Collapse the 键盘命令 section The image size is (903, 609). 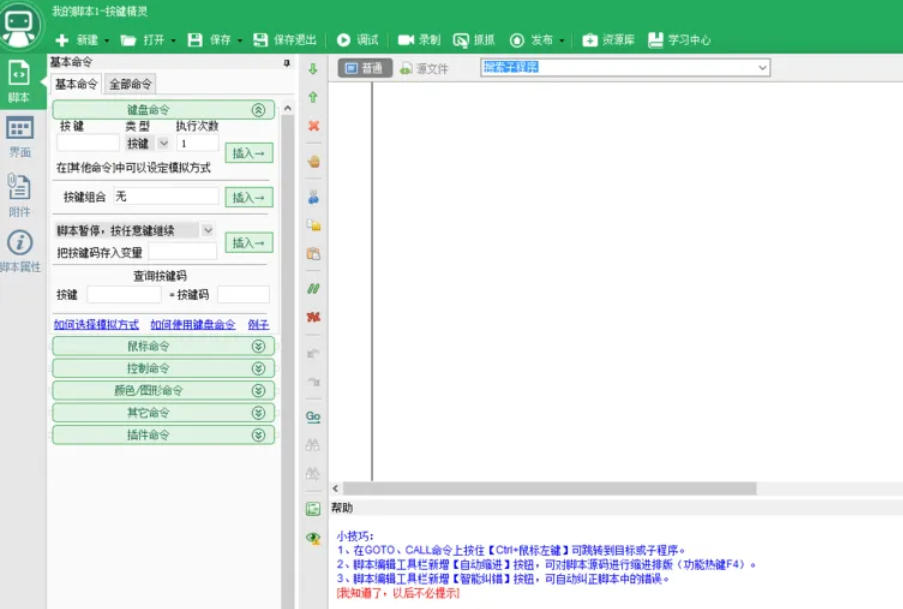(259, 108)
